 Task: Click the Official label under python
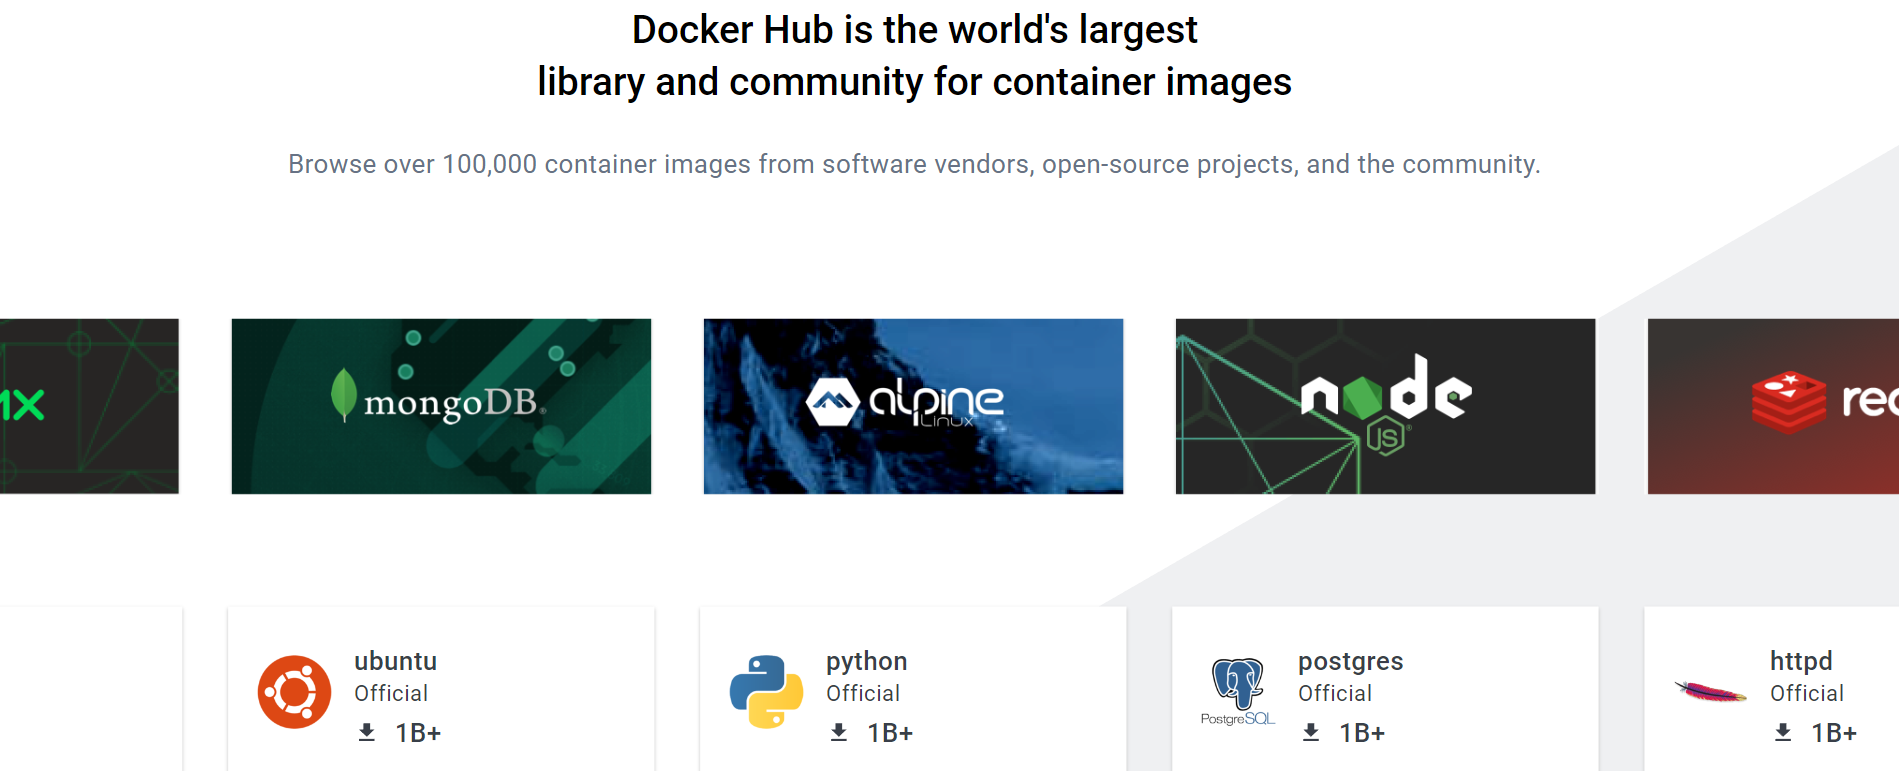pyautogui.click(x=863, y=693)
